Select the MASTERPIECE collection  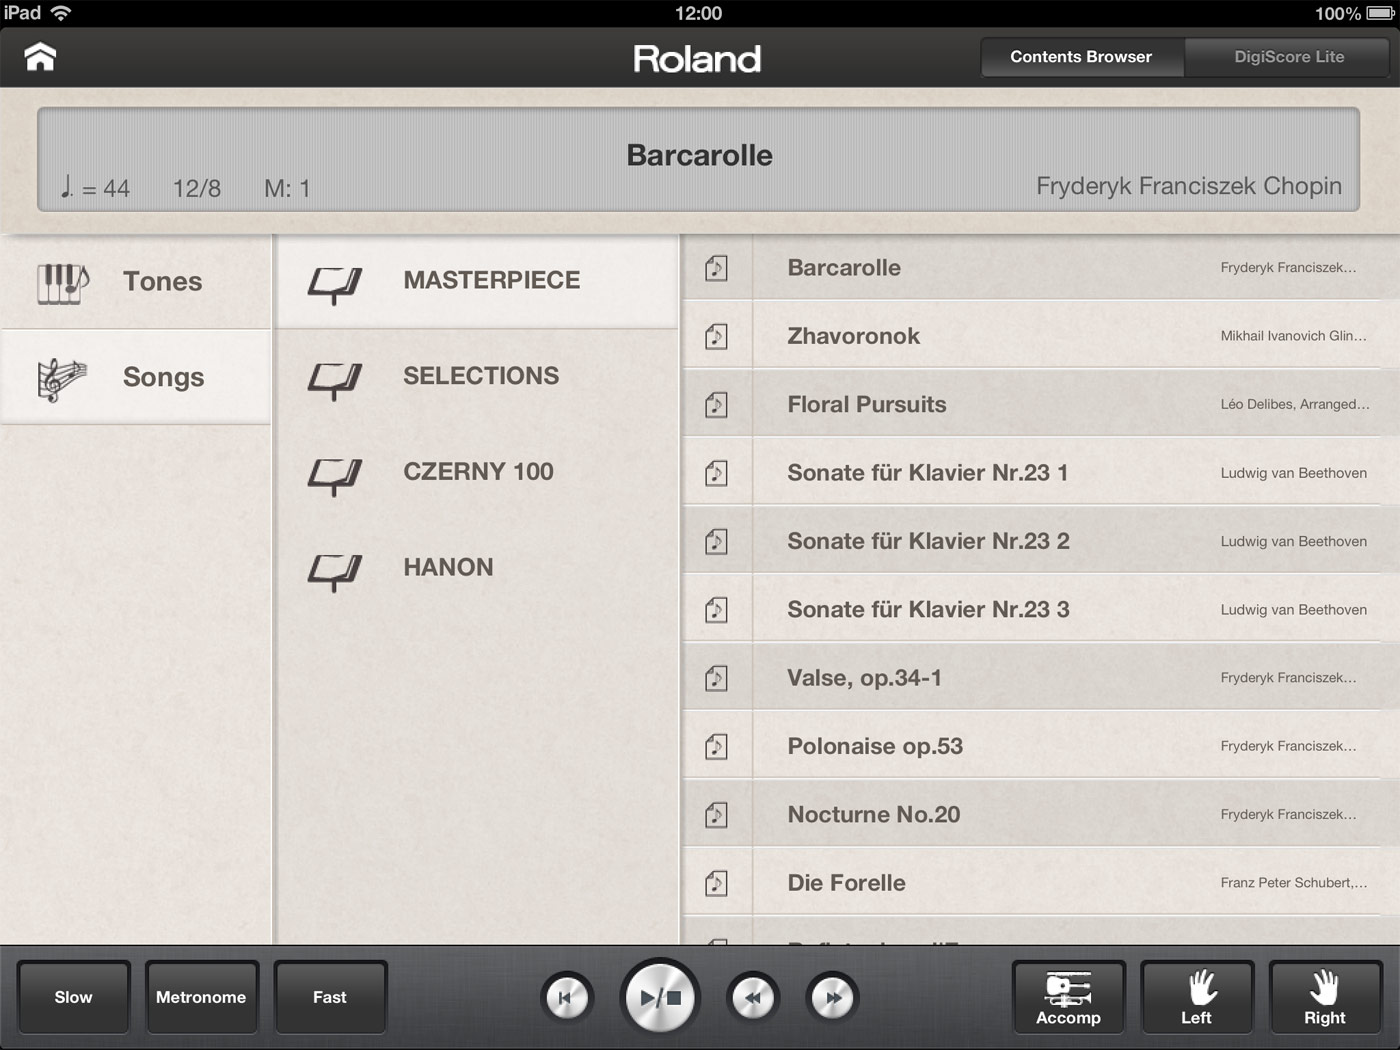click(477, 281)
